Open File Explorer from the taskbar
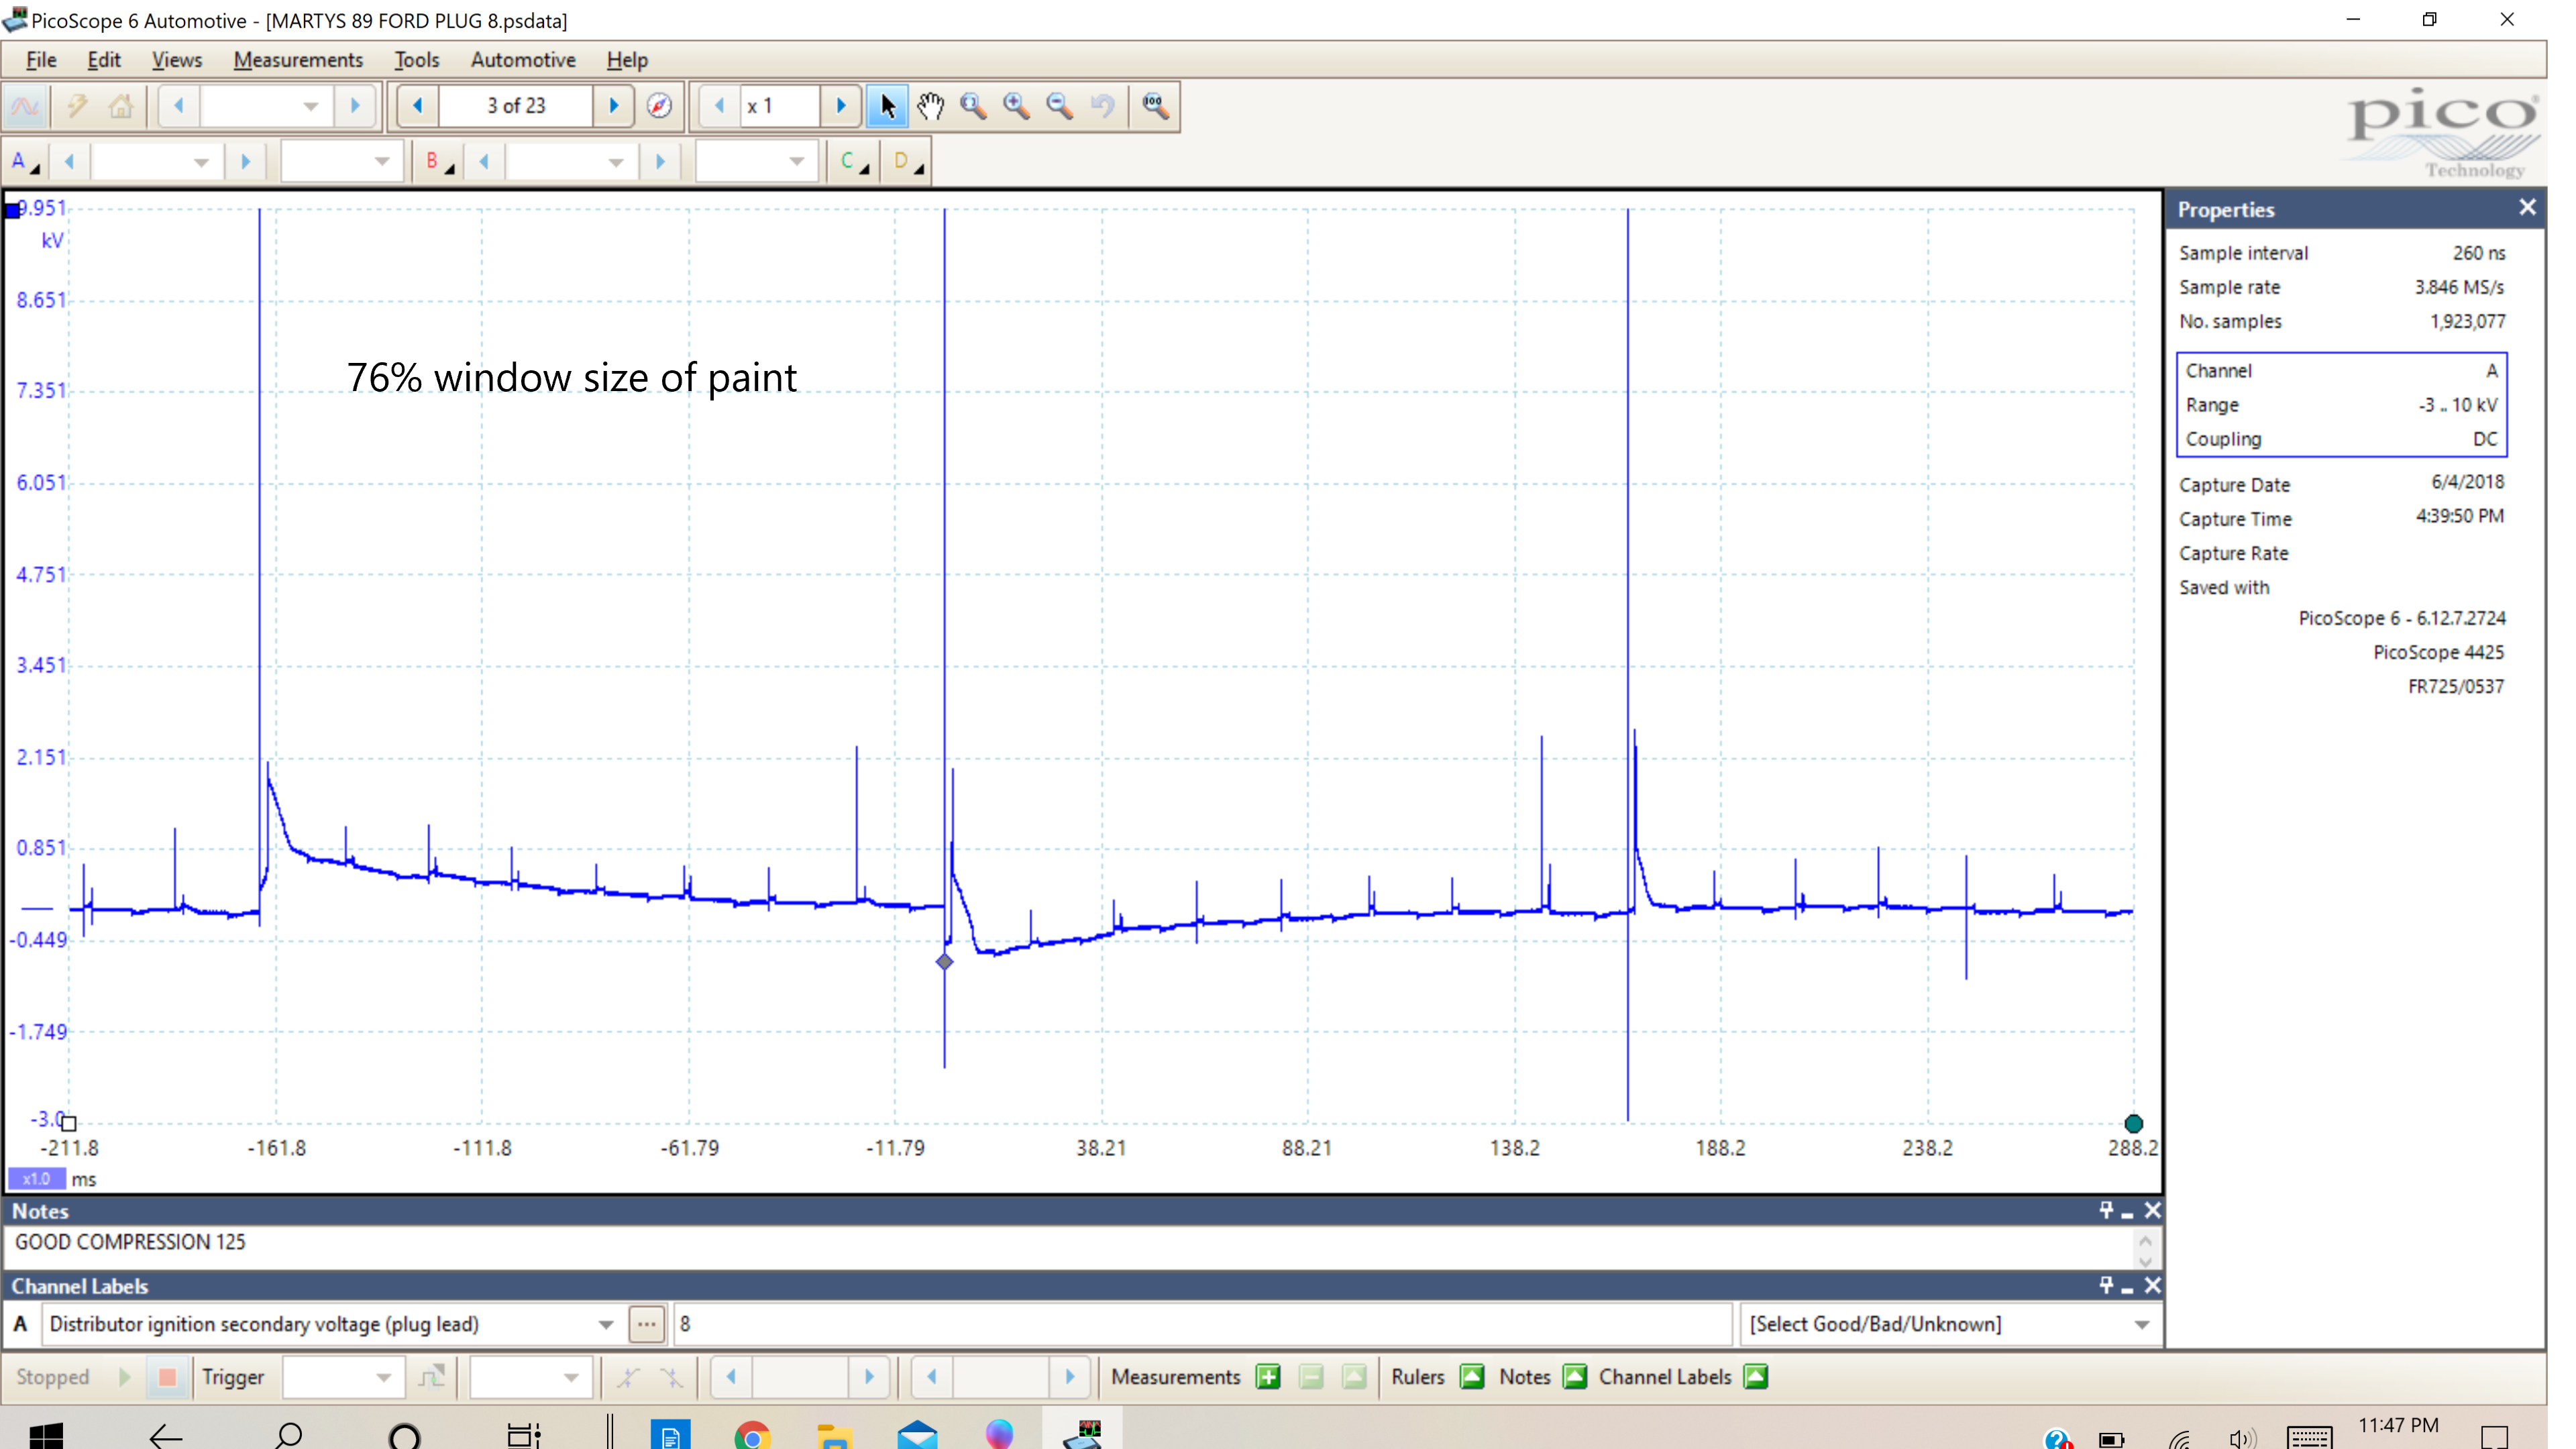The height and width of the screenshot is (1449, 2576). tap(834, 1436)
